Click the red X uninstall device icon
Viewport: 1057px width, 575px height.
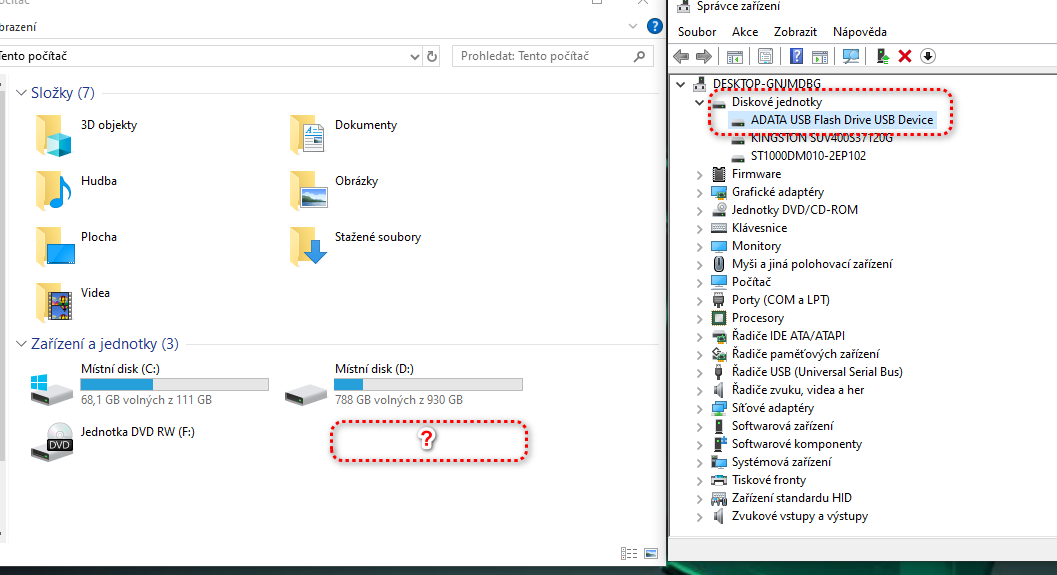point(905,56)
